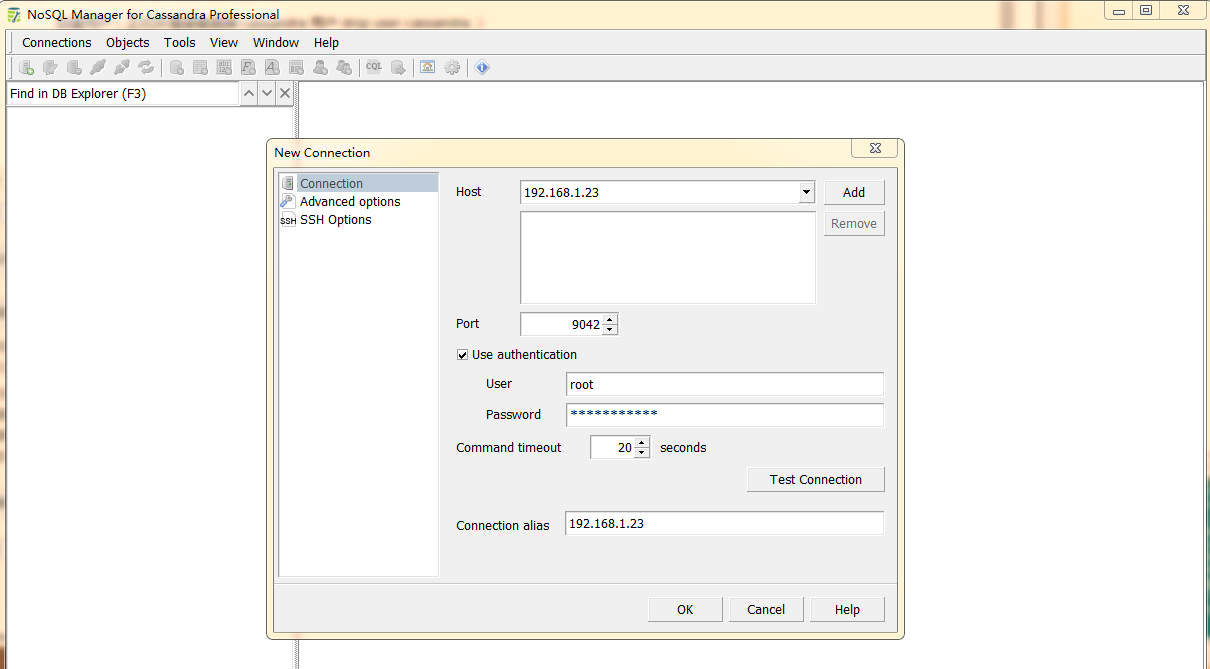This screenshot has height=669, width=1210.
Task: Click the create function toolbar icon
Action: pyautogui.click(x=248, y=68)
